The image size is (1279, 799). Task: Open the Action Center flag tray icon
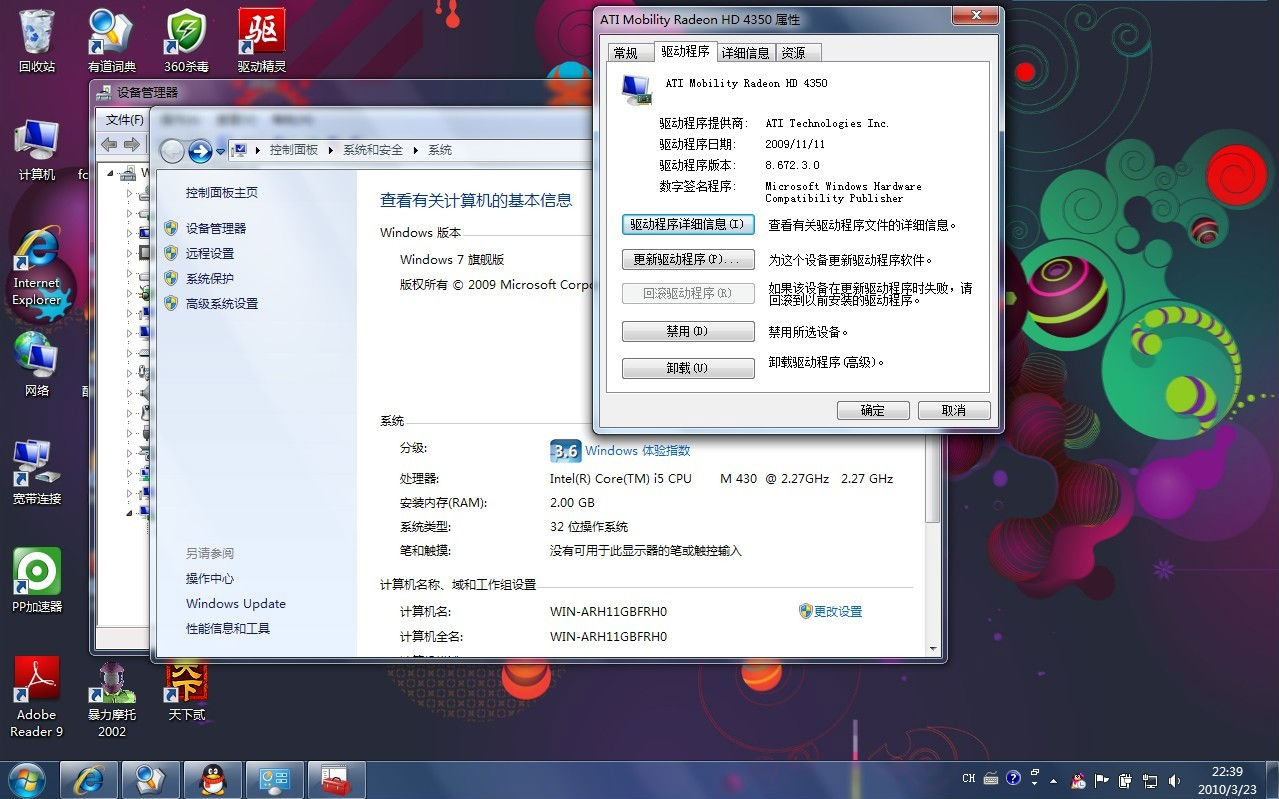pyautogui.click(x=1102, y=779)
